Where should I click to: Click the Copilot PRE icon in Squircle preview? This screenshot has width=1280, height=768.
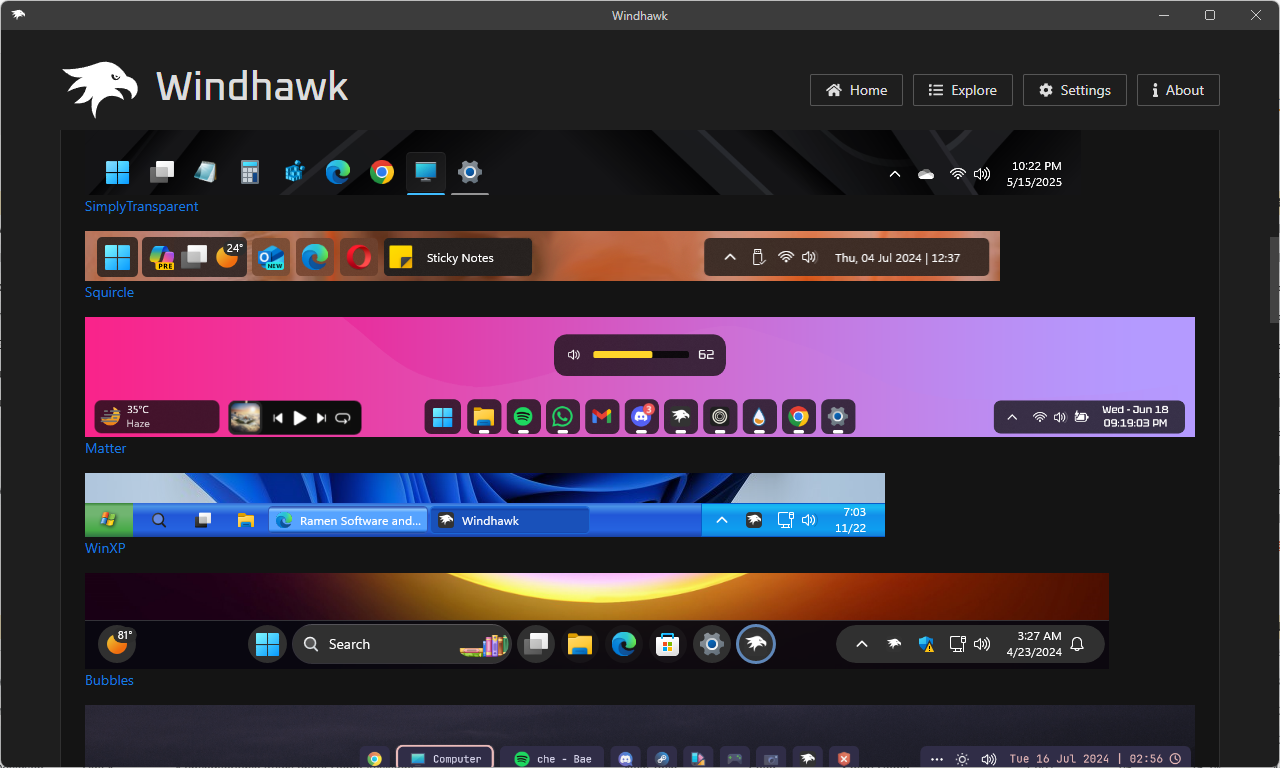(x=160, y=257)
